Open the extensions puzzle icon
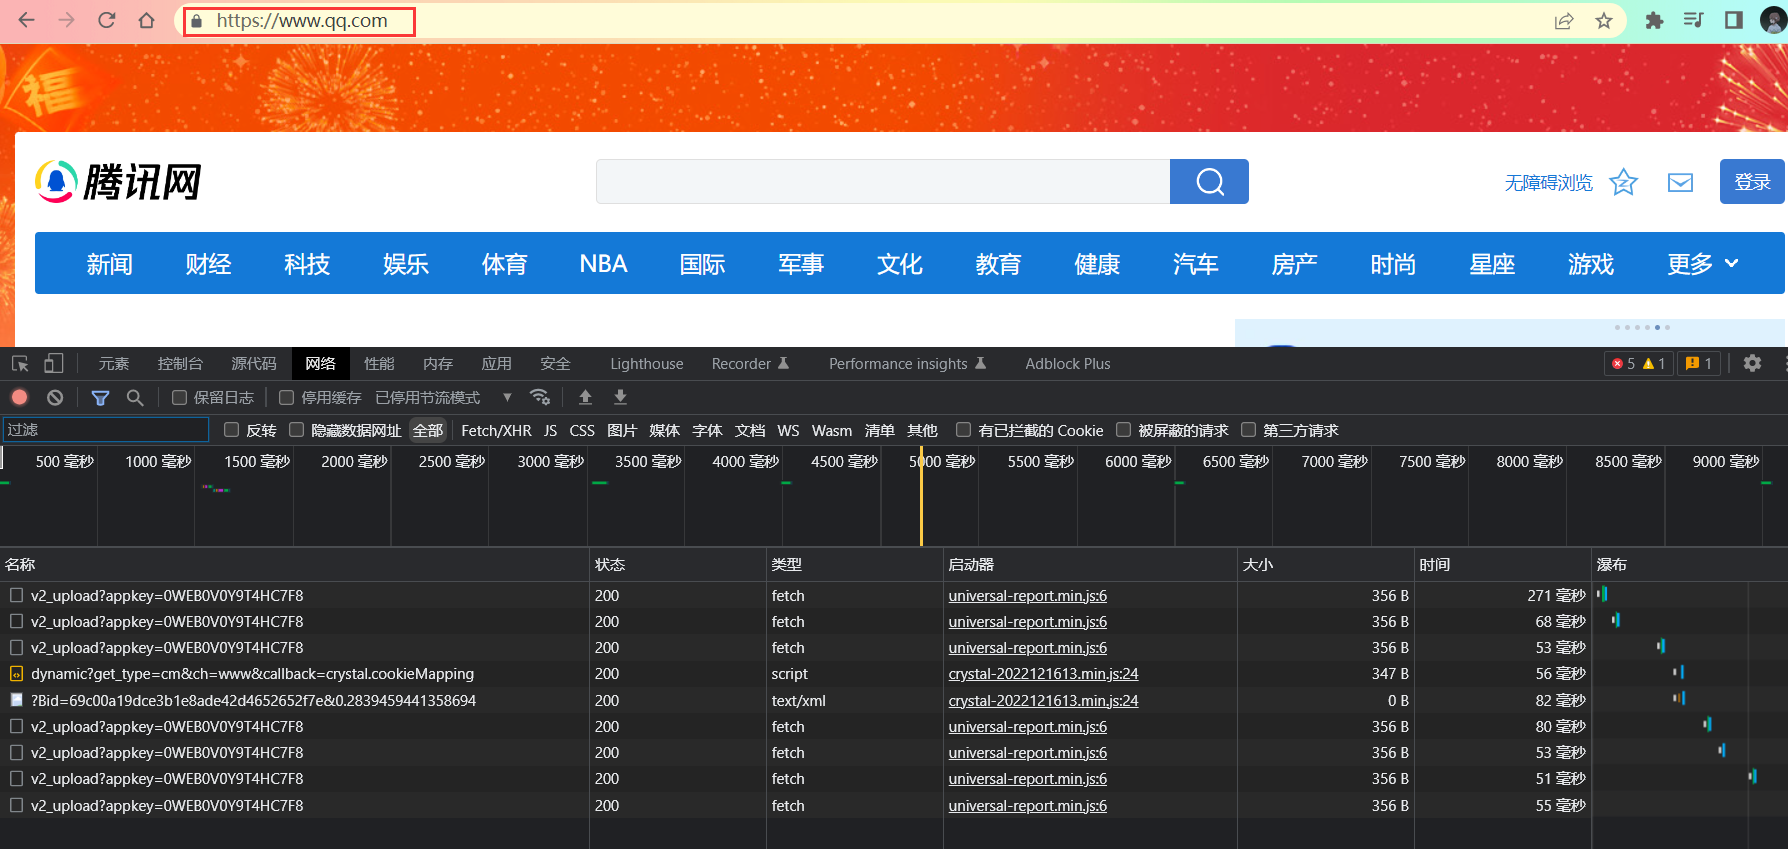 (x=1654, y=21)
